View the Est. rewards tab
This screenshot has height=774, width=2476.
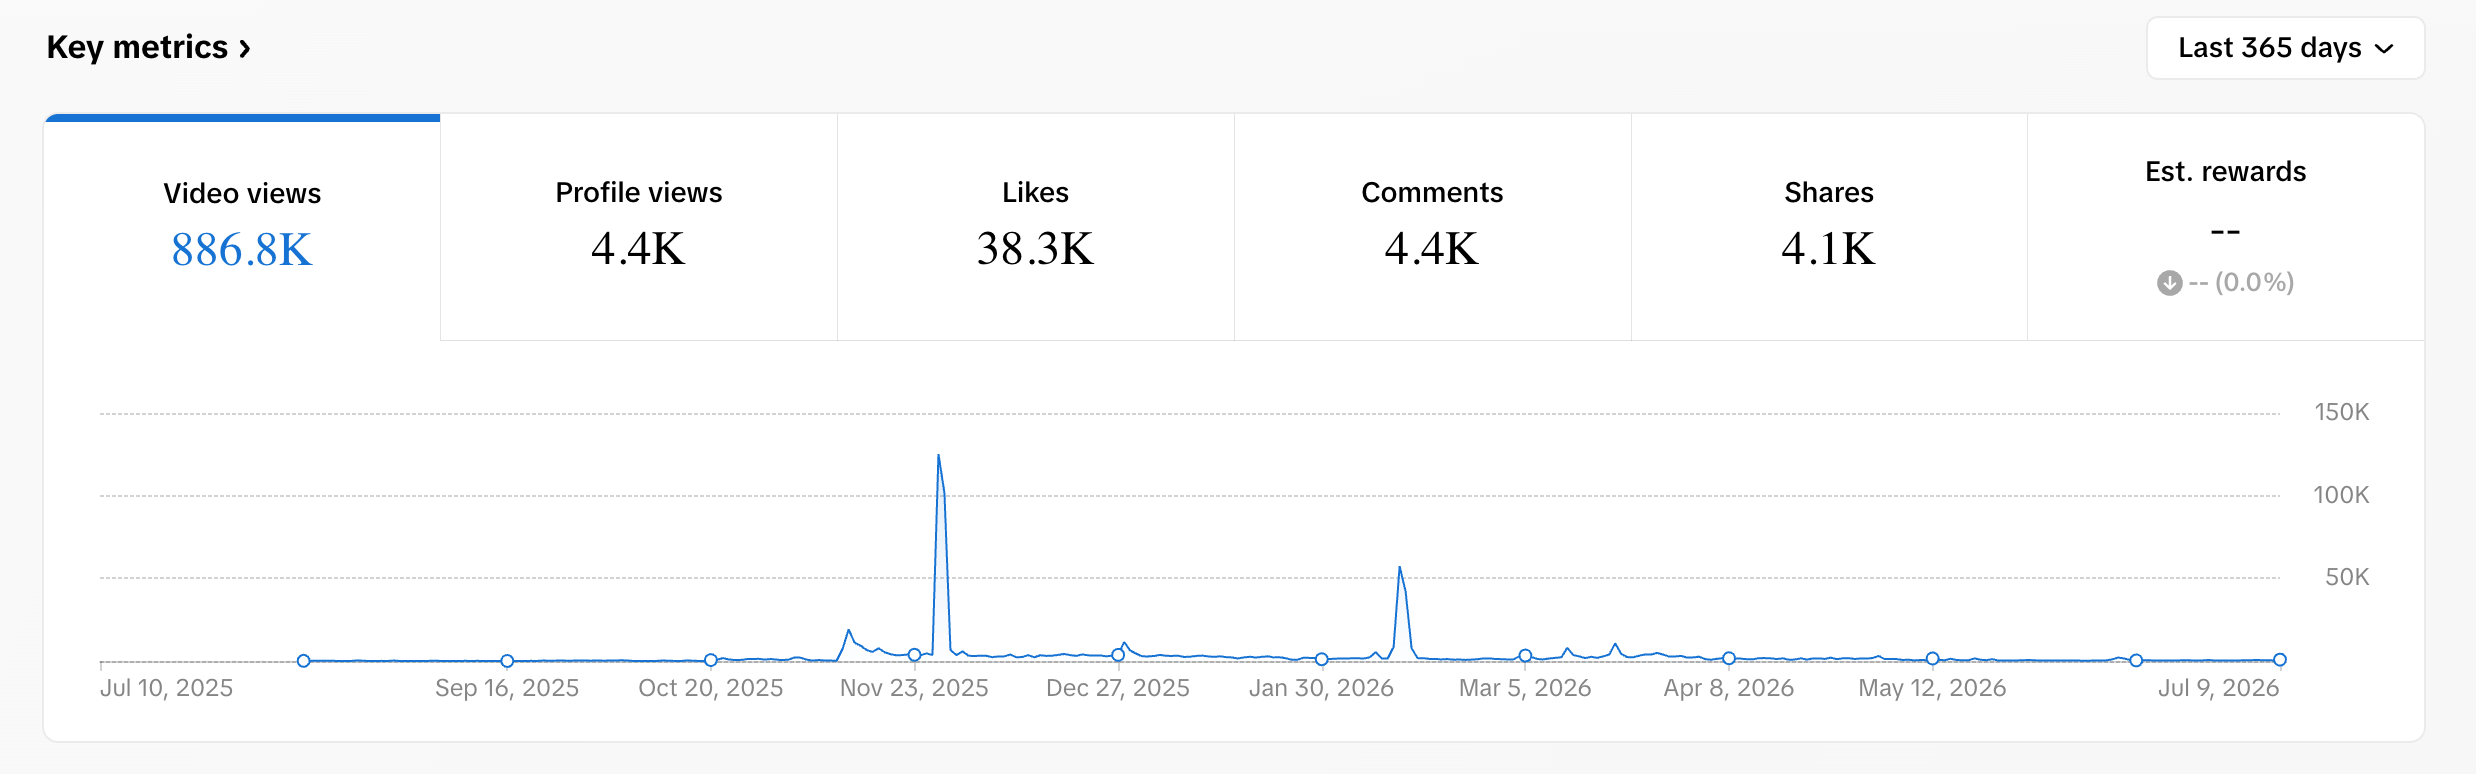point(2226,228)
